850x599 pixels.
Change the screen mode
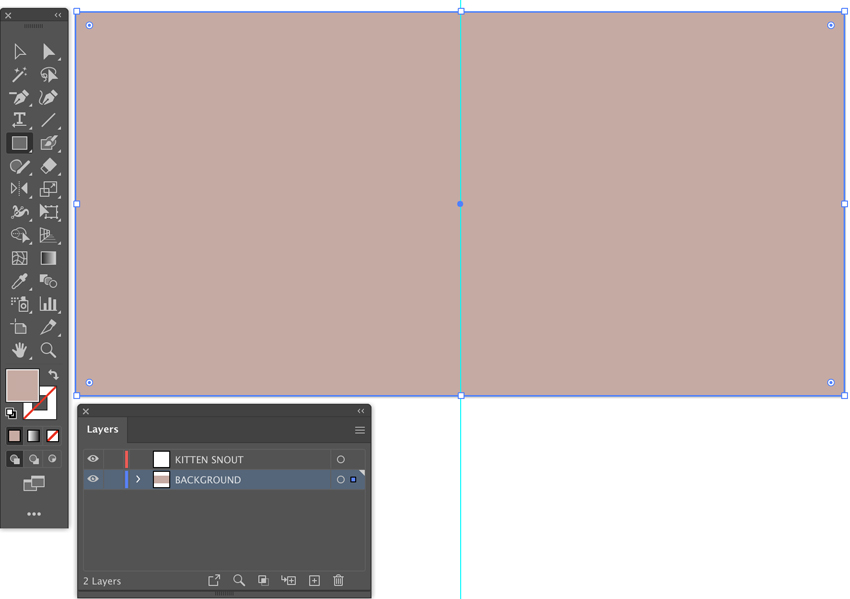coord(34,483)
